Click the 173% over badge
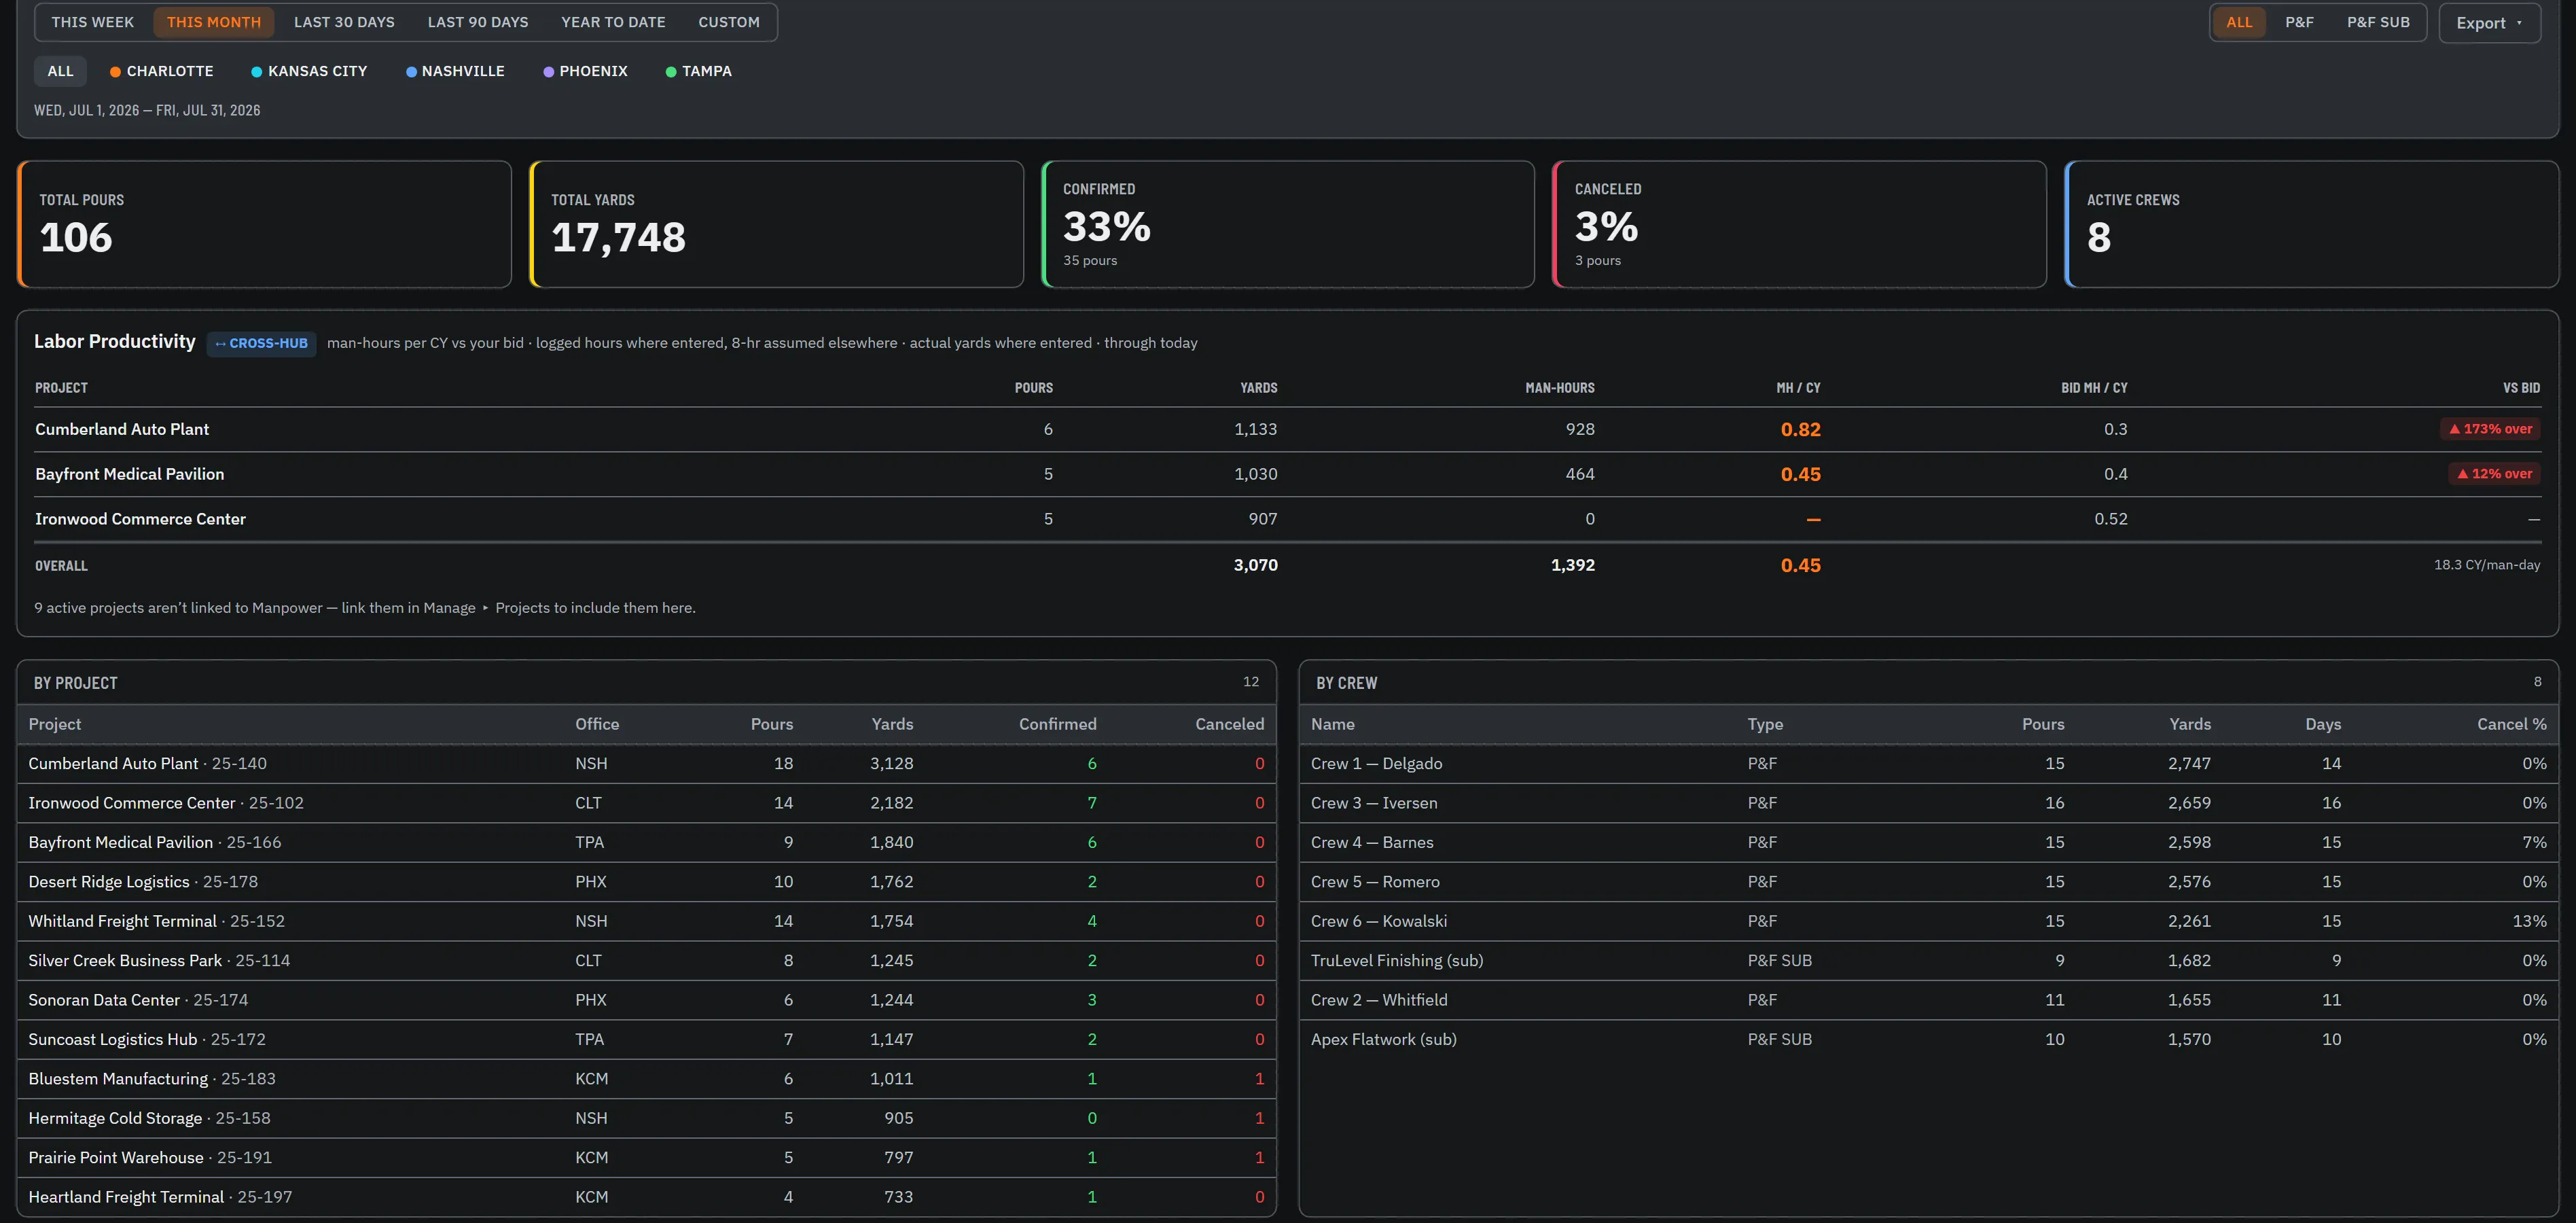This screenshot has width=2576, height=1223. pyautogui.click(x=2490, y=429)
